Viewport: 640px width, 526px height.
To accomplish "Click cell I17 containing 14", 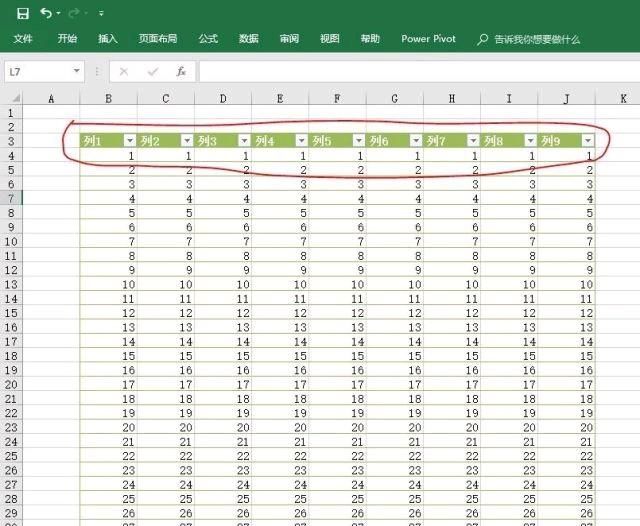I will click(x=509, y=342).
